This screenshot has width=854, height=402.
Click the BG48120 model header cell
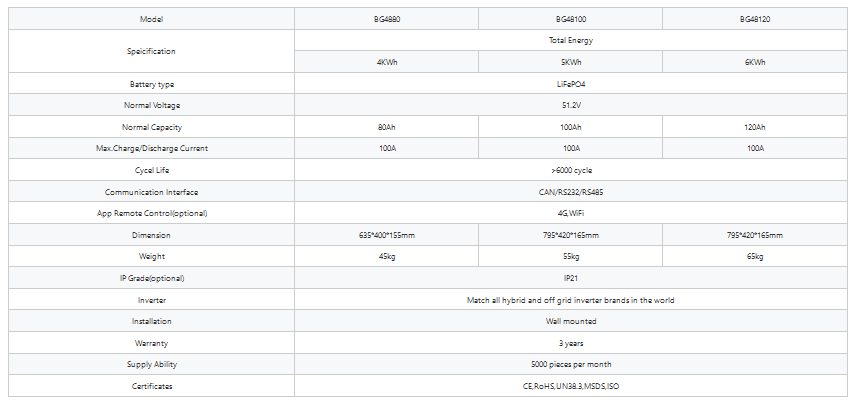tap(755, 19)
